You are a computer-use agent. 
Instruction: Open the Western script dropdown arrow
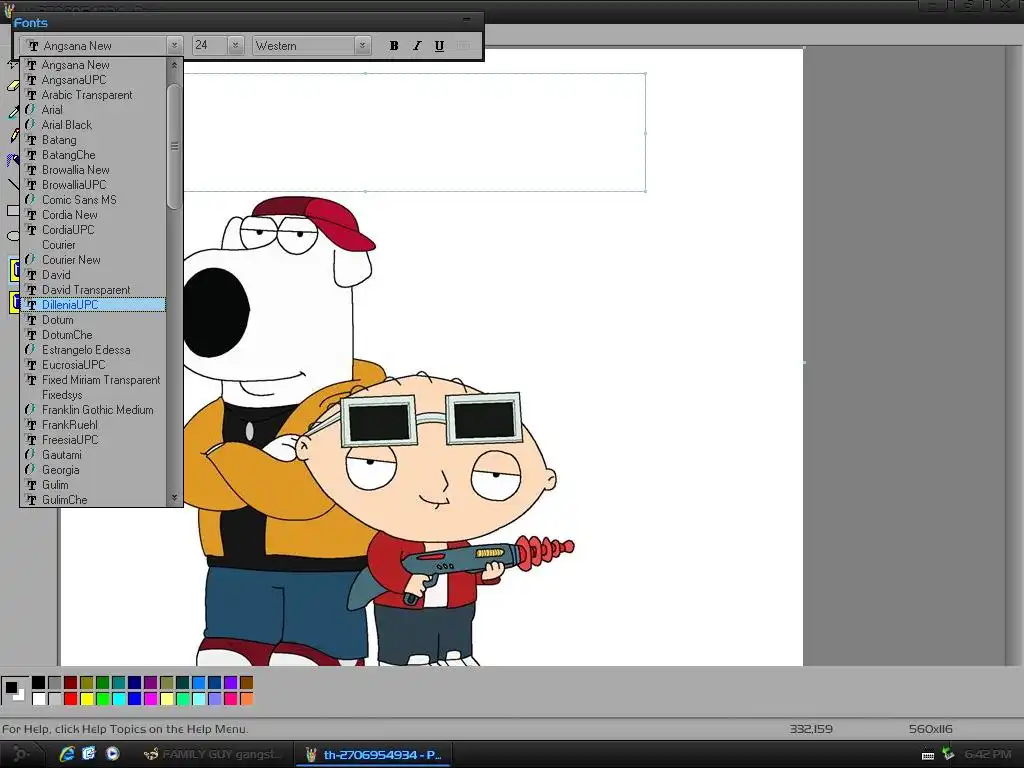pyautogui.click(x=362, y=46)
